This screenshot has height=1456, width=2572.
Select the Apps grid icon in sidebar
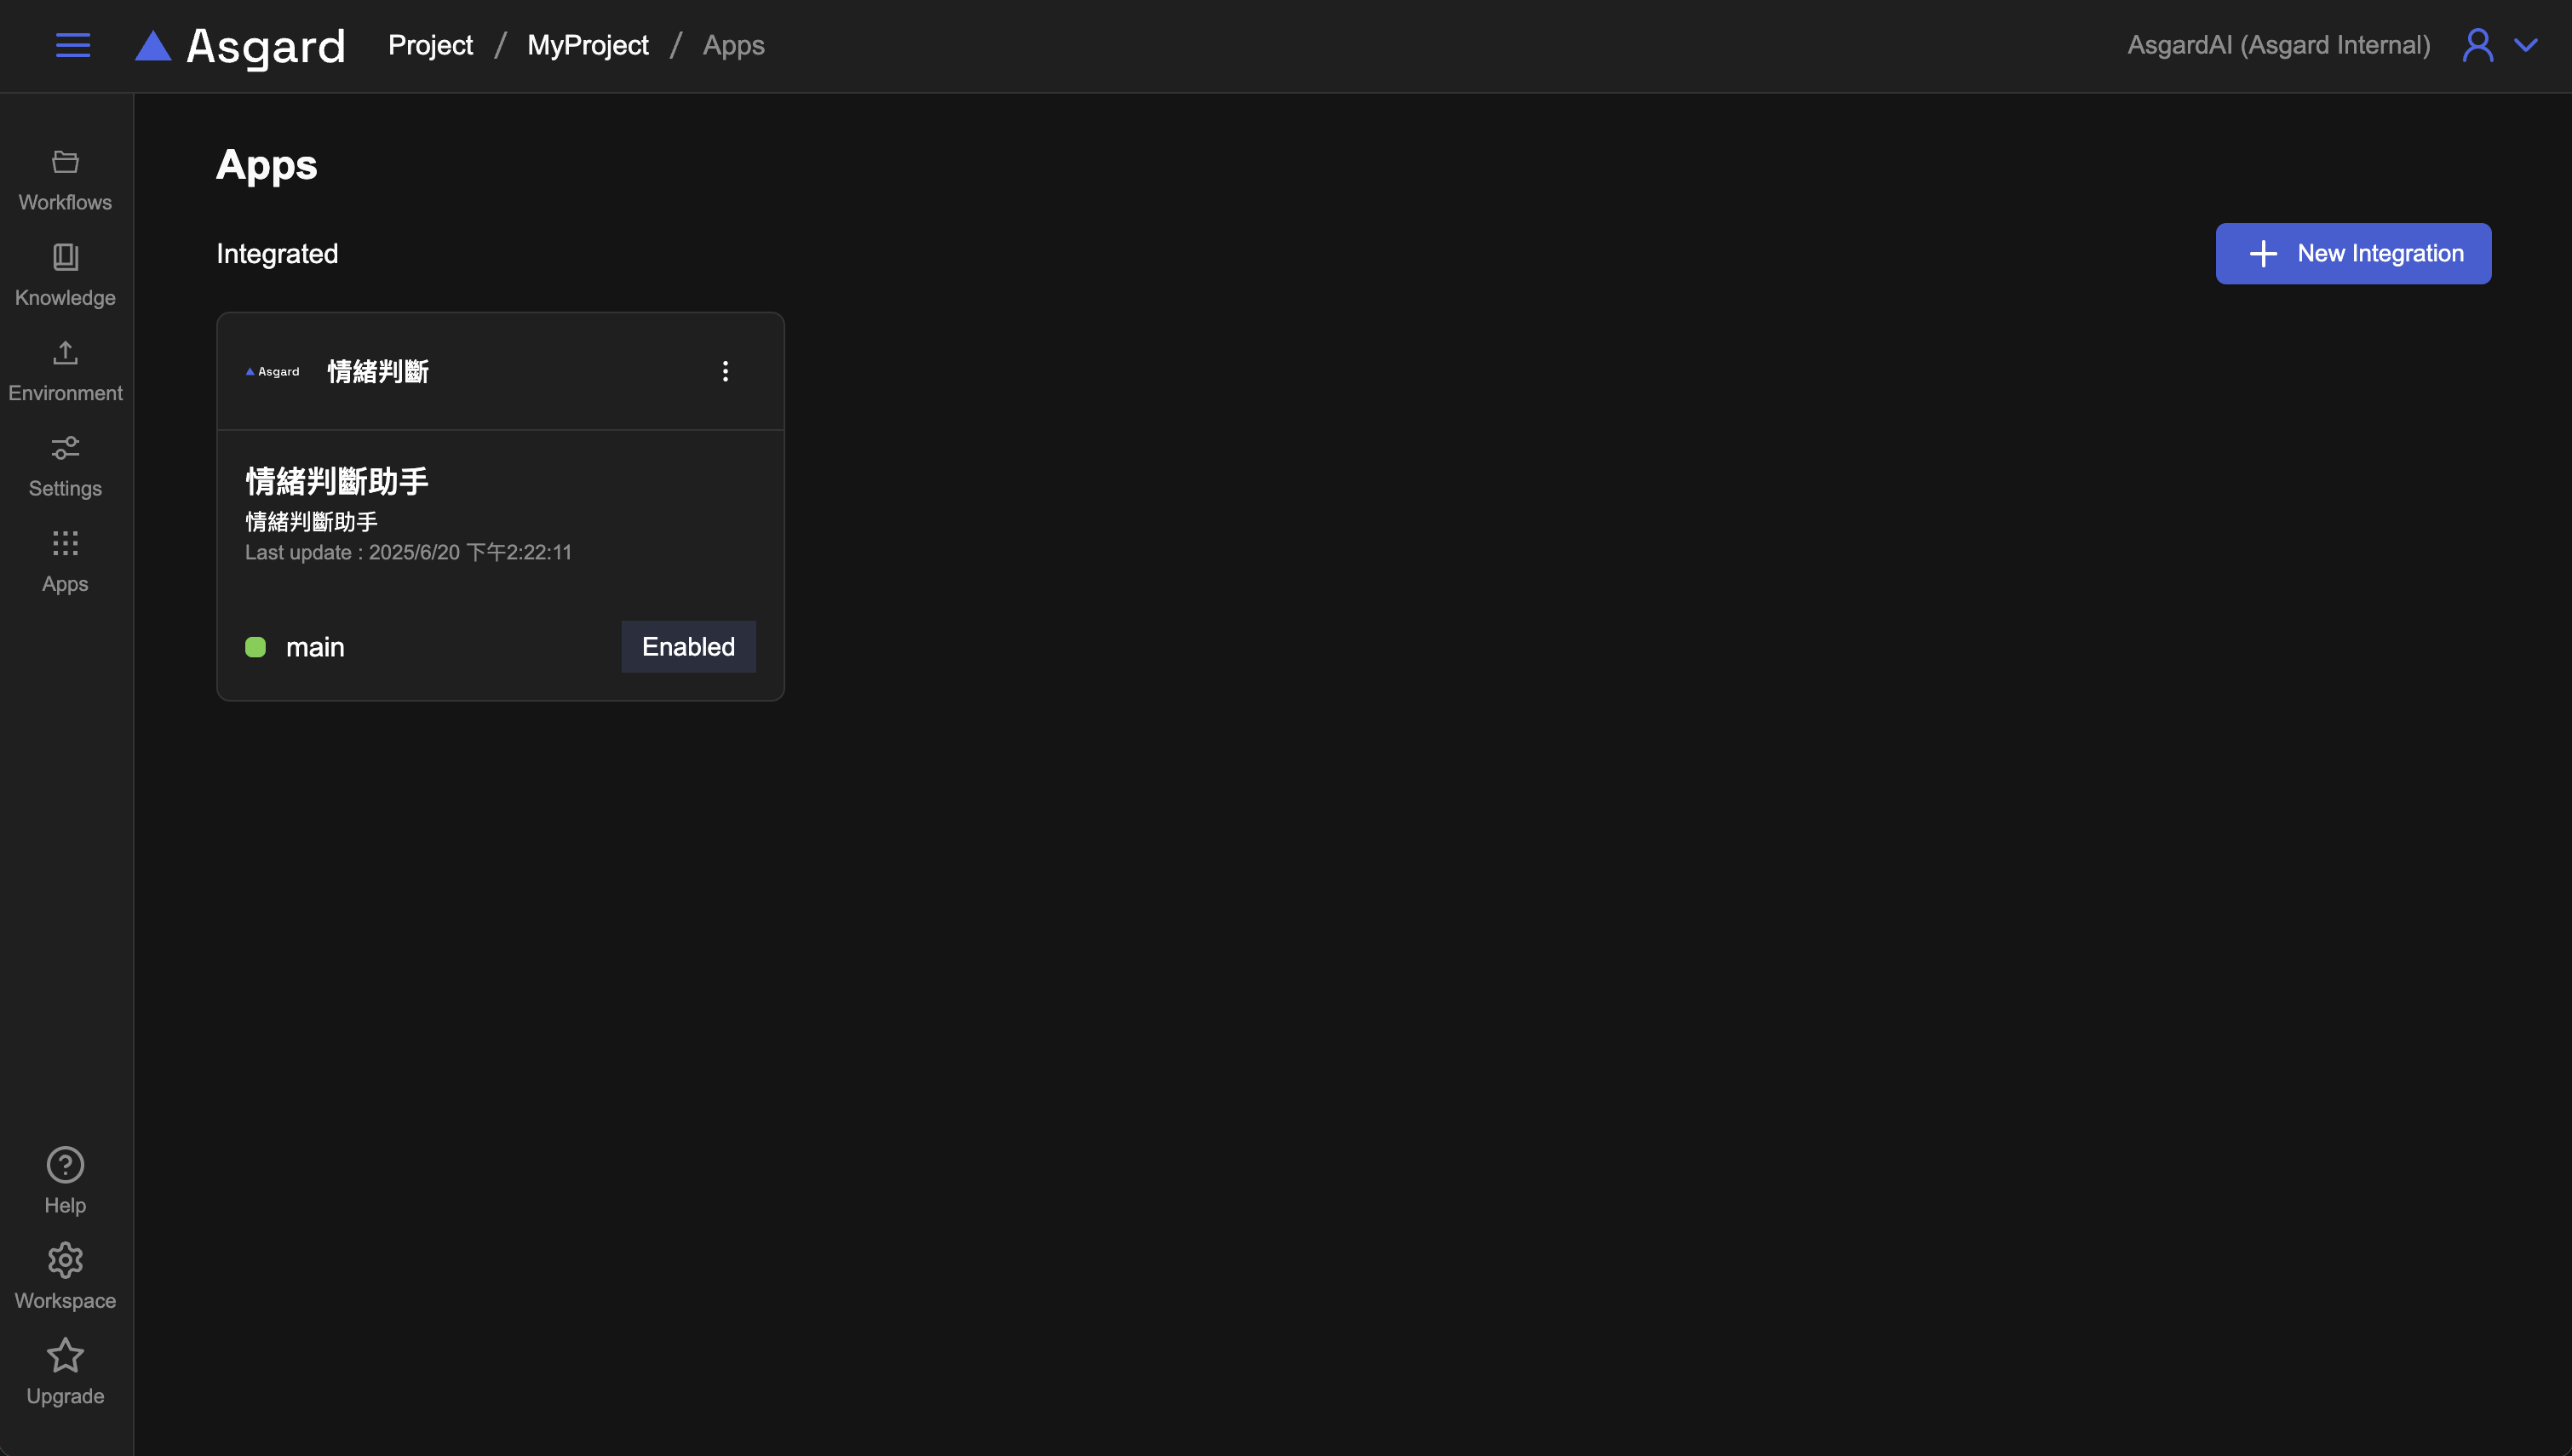(65, 562)
